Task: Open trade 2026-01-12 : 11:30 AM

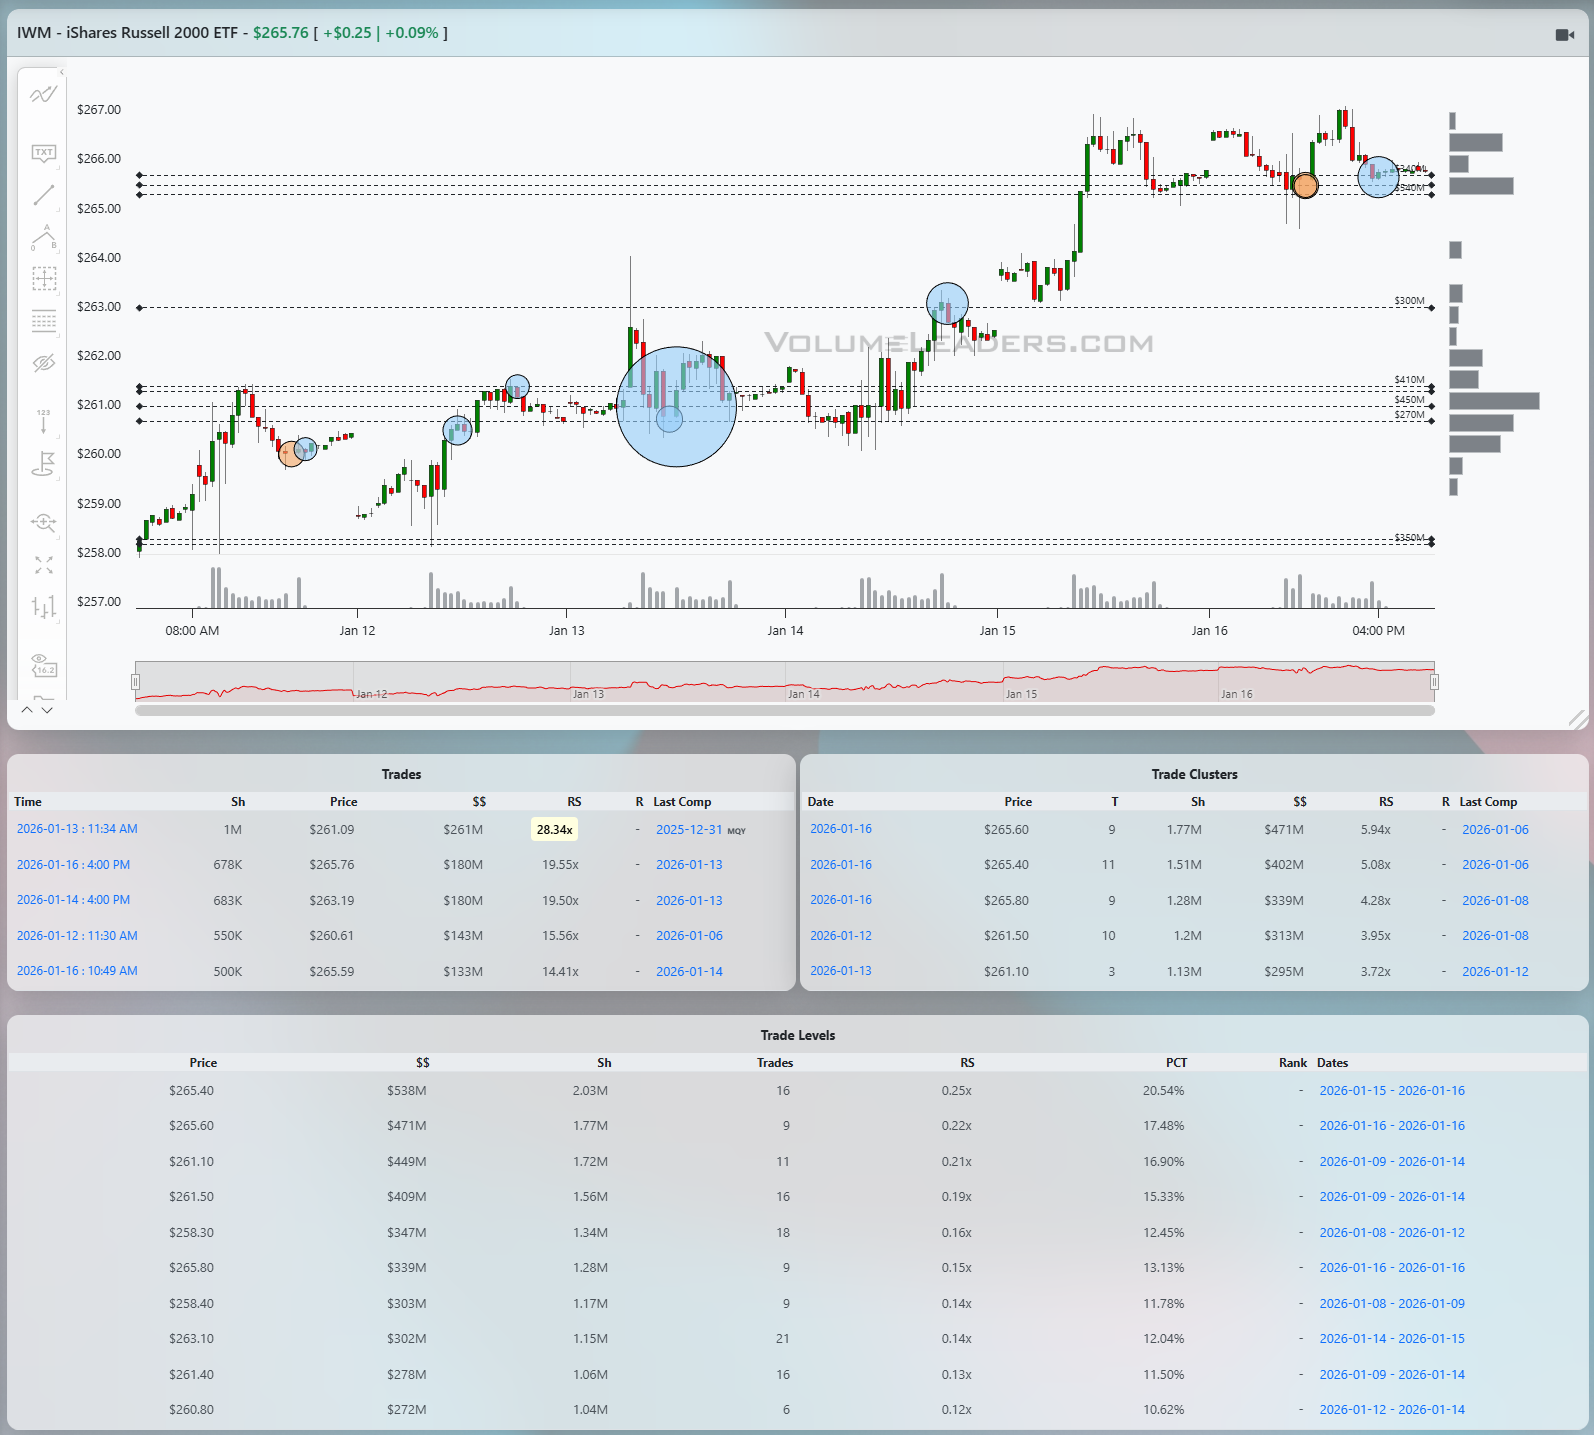Action: coord(77,936)
